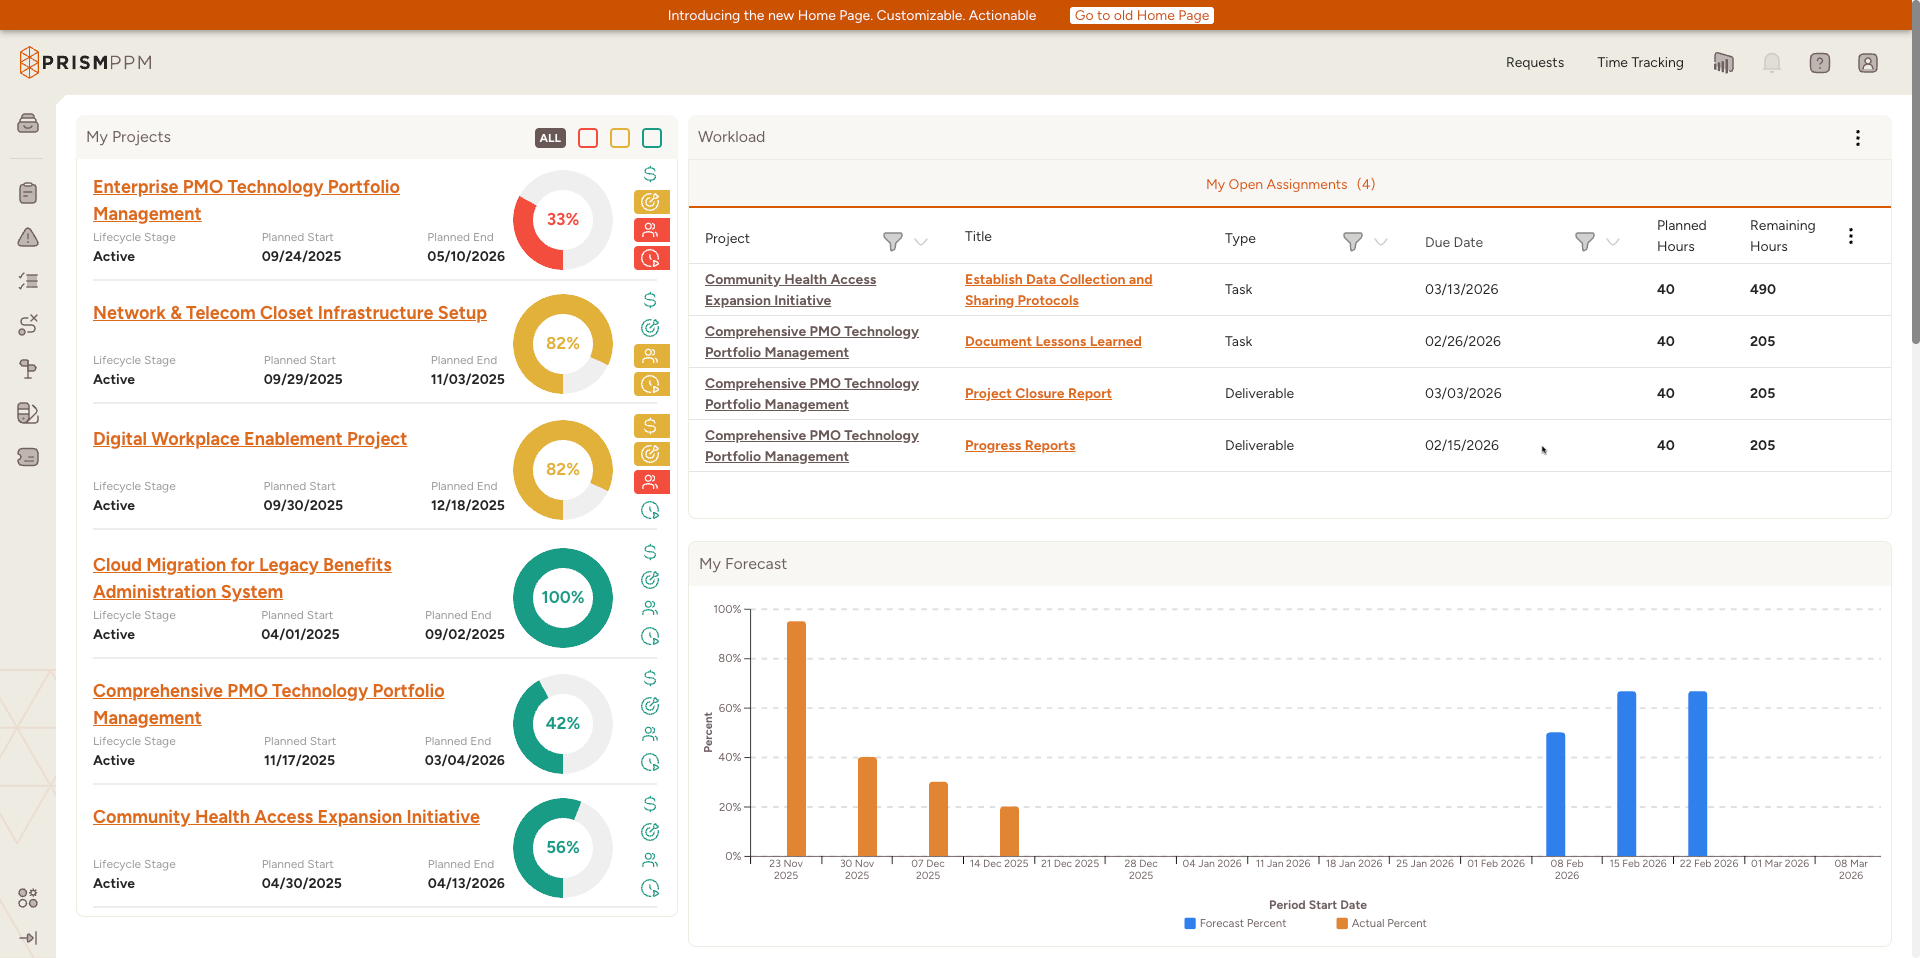The height and width of the screenshot is (958, 1920).
Task: Toggle the green status filter box
Action: pos(652,138)
